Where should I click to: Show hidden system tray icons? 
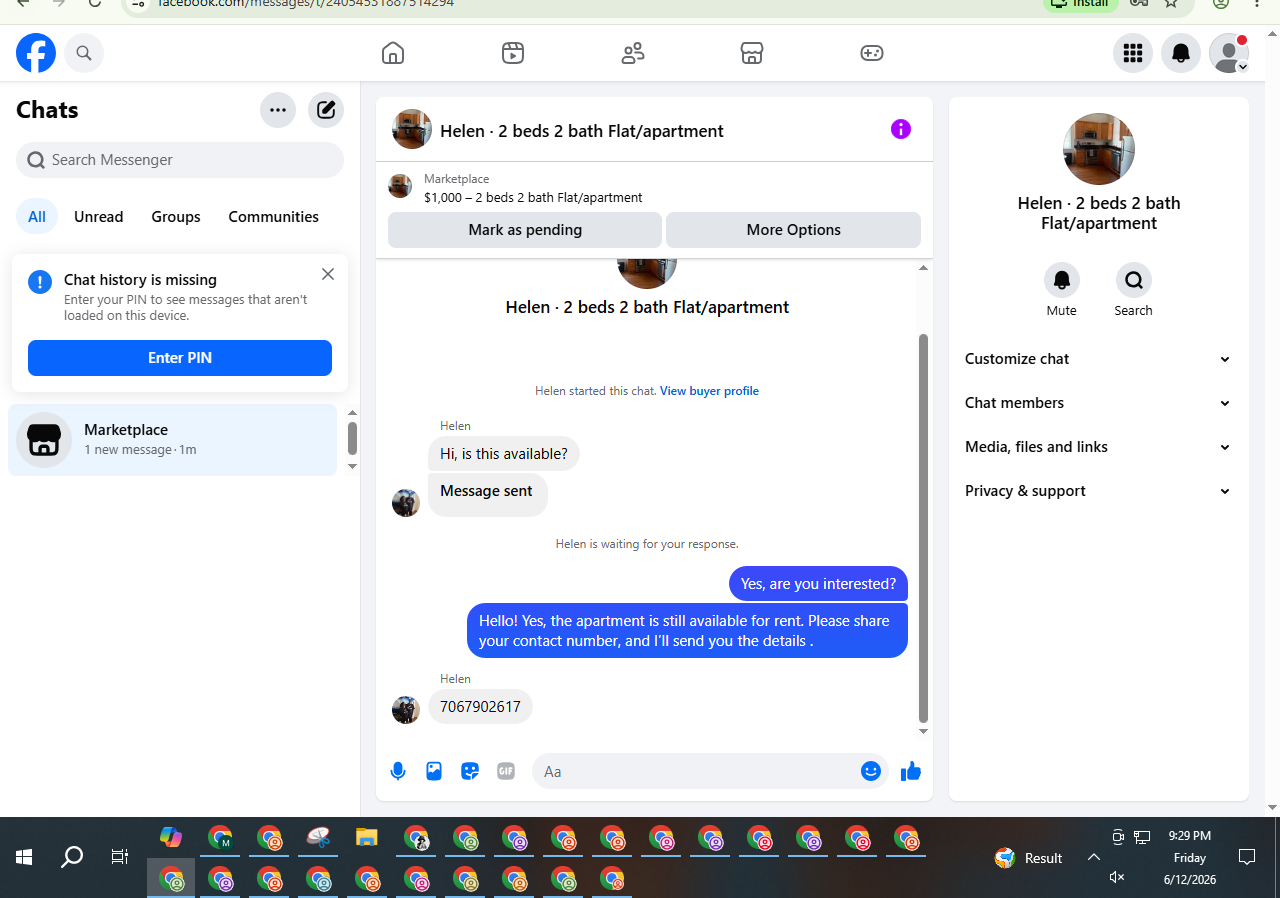click(1094, 857)
